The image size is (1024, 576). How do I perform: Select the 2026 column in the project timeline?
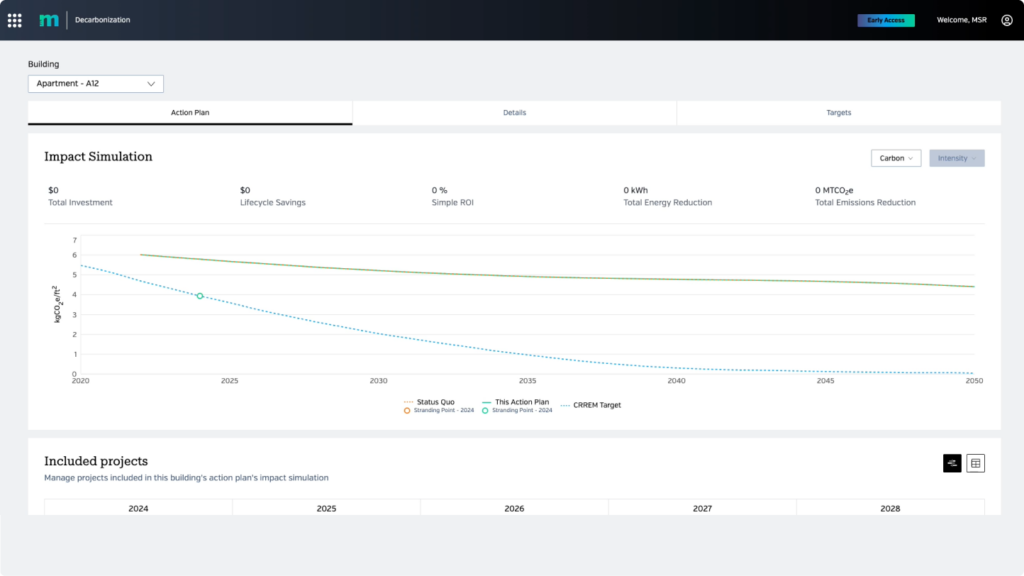pyautogui.click(x=514, y=507)
